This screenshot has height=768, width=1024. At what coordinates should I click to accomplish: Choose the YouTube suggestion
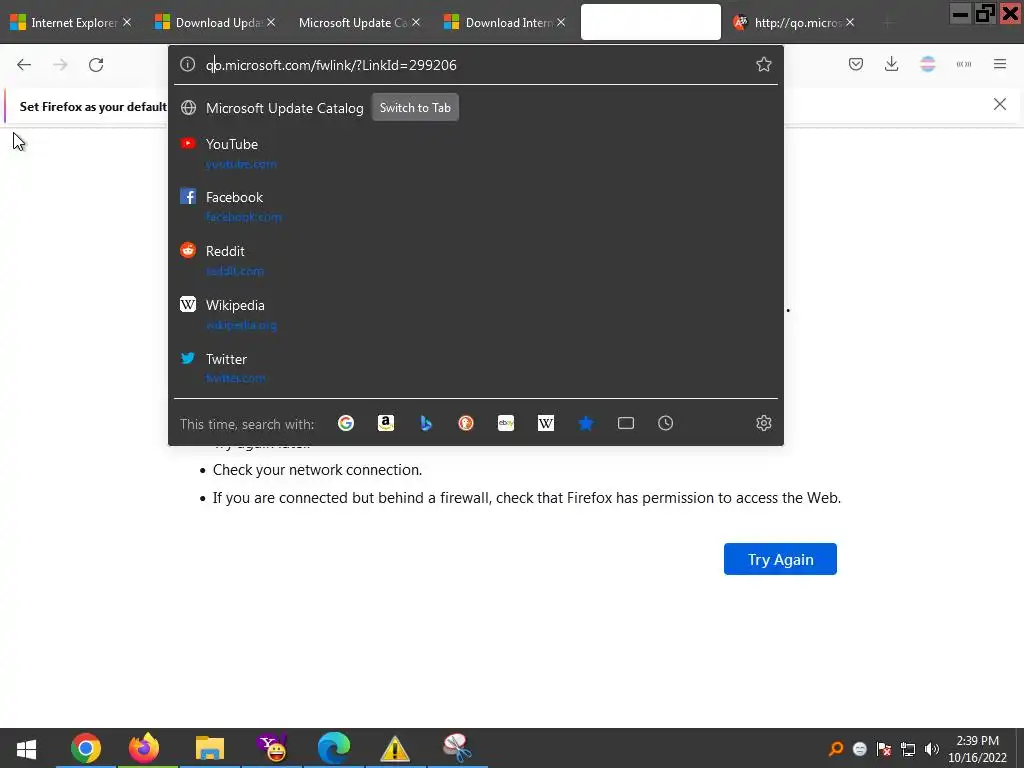[x=476, y=153]
